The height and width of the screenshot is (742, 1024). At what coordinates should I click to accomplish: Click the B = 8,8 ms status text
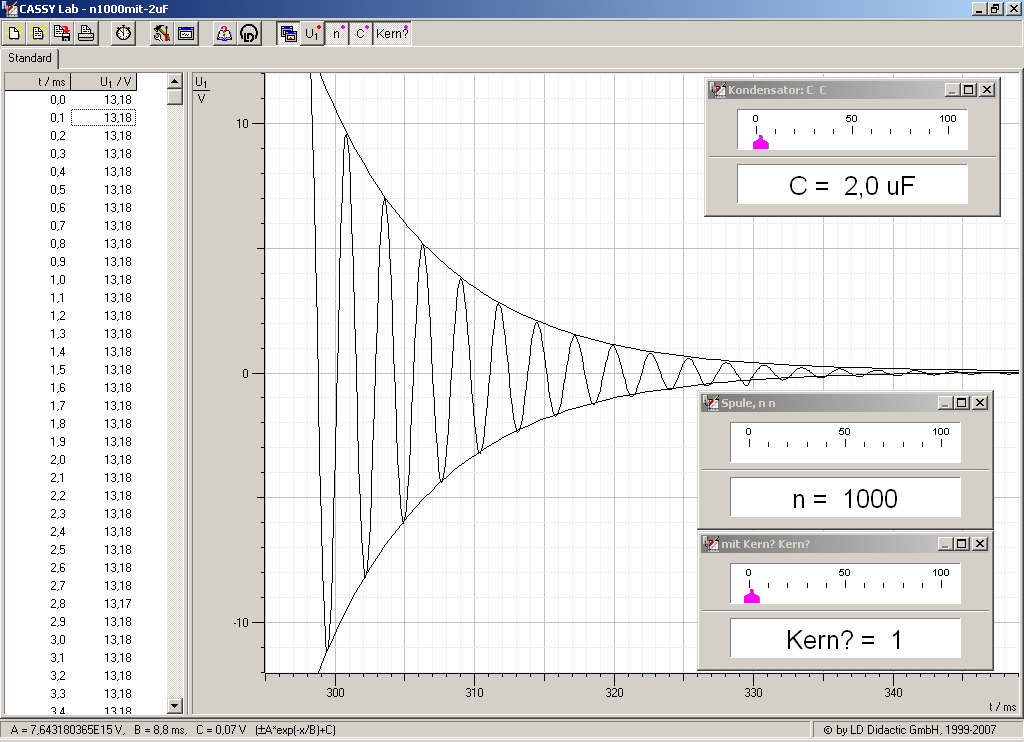click(x=160, y=730)
